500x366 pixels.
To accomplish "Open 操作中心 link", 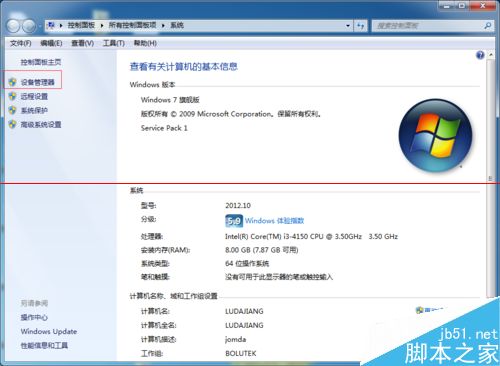I will [34, 317].
